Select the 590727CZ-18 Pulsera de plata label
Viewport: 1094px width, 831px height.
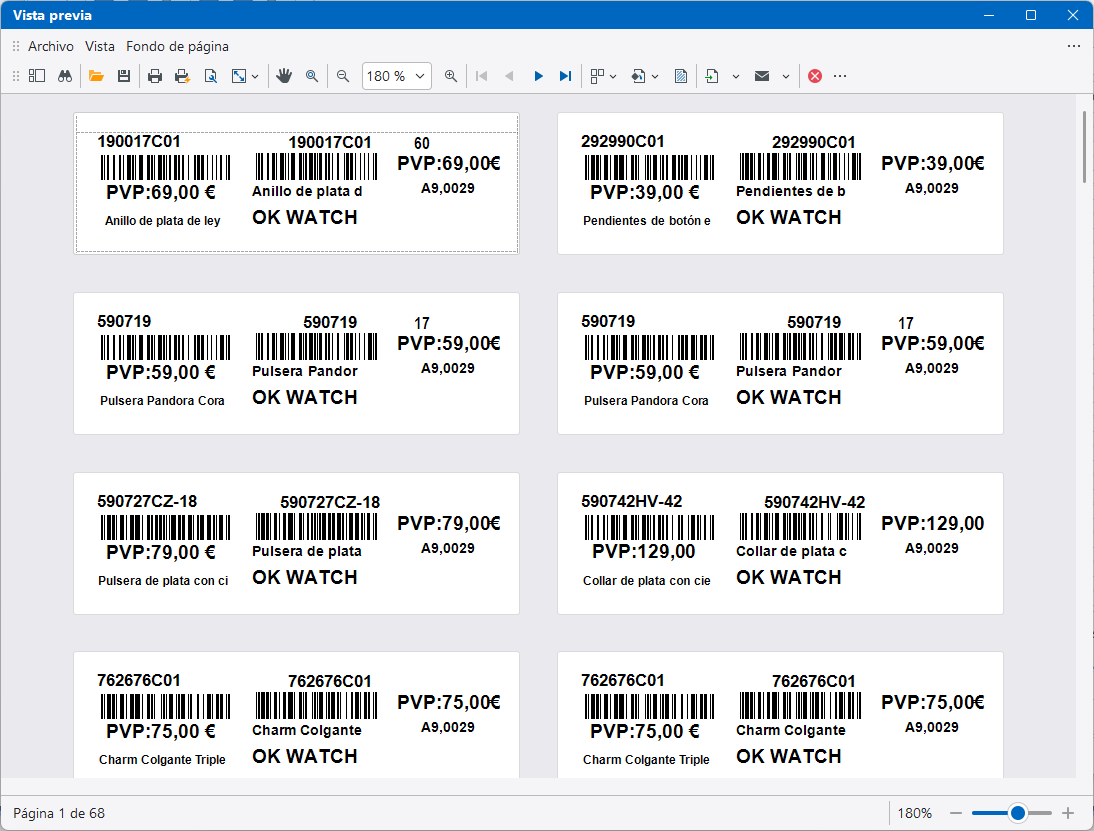pos(297,544)
